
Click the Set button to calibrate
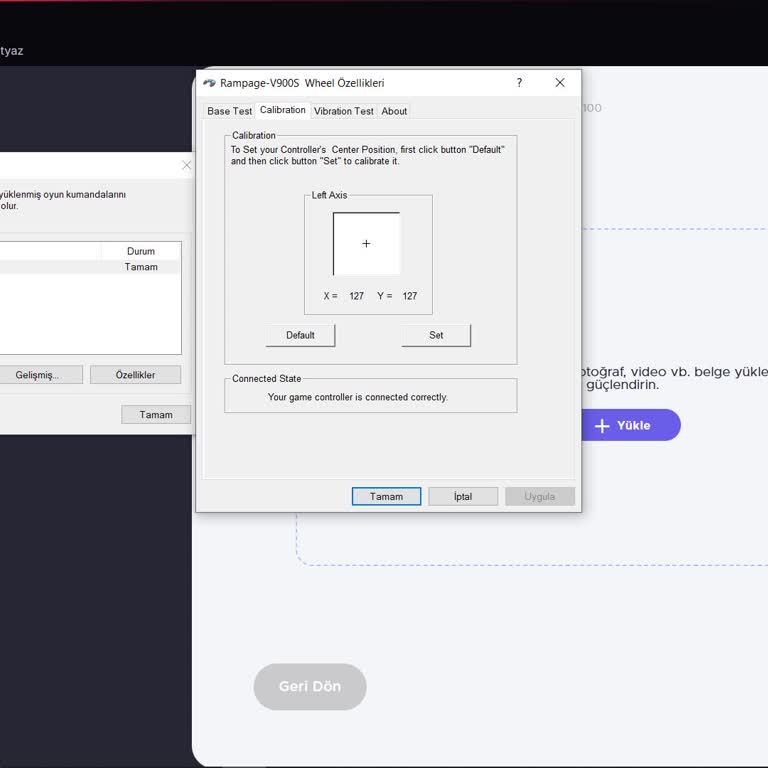[436, 335]
